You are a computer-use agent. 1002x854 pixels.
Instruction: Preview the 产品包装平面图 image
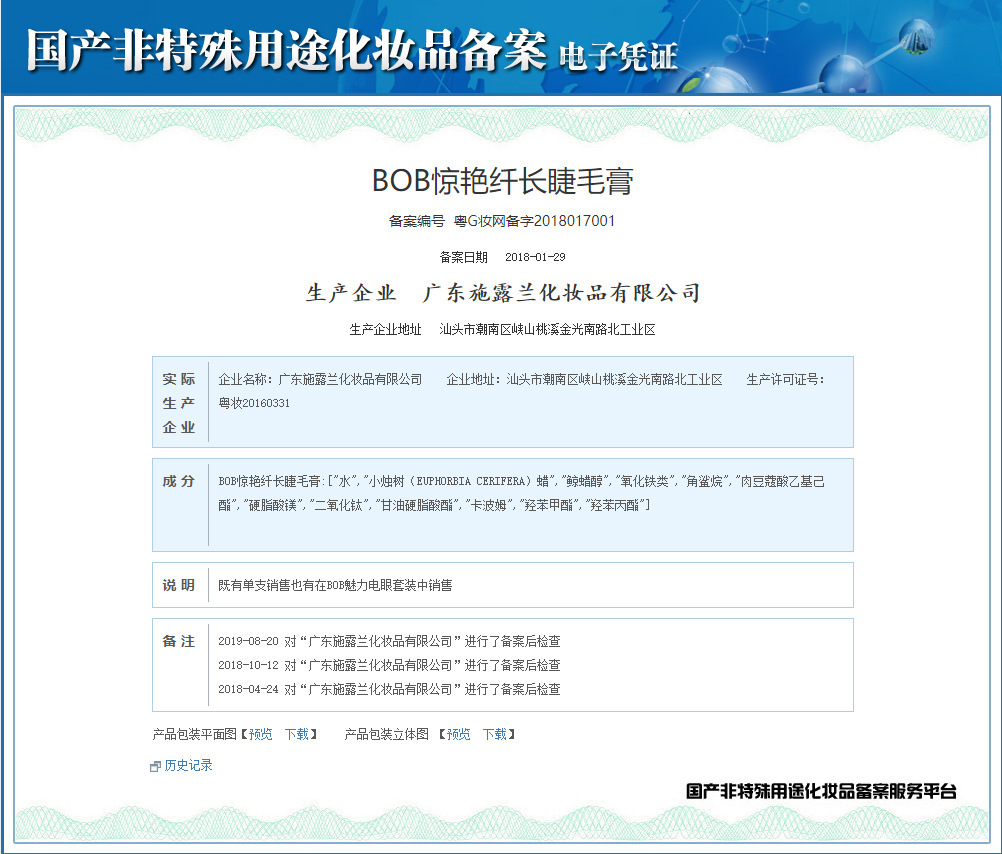(x=261, y=734)
